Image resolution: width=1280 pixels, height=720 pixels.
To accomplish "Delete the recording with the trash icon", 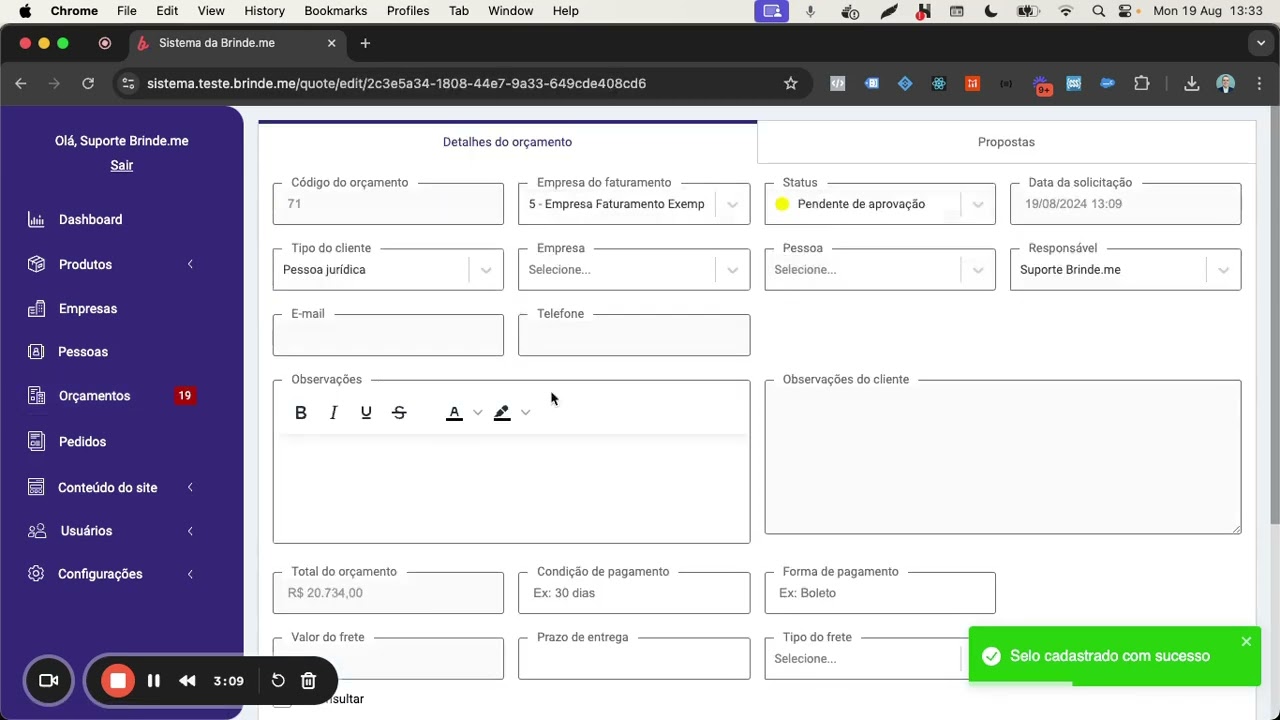I will pyautogui.click(x=309, y=681).
